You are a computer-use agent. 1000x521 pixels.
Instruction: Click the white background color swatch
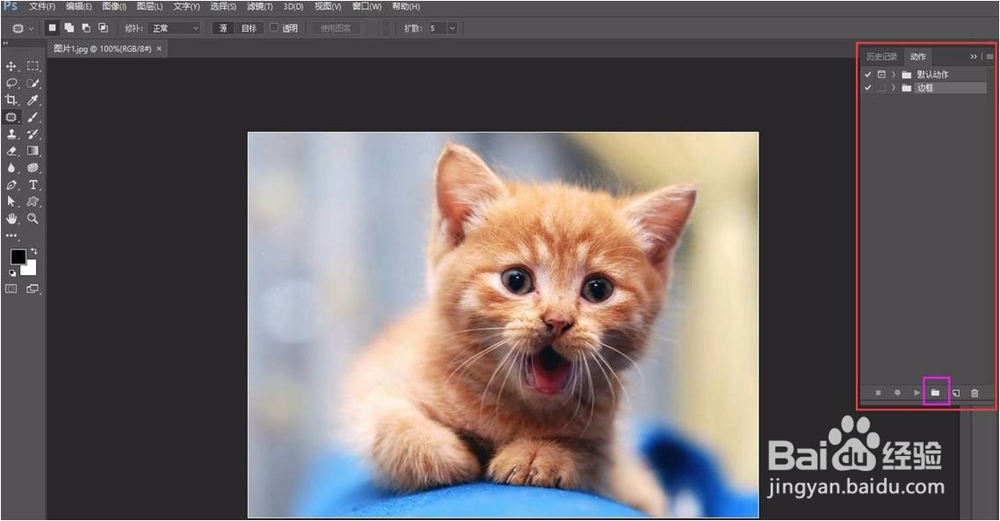click(31, 269)
